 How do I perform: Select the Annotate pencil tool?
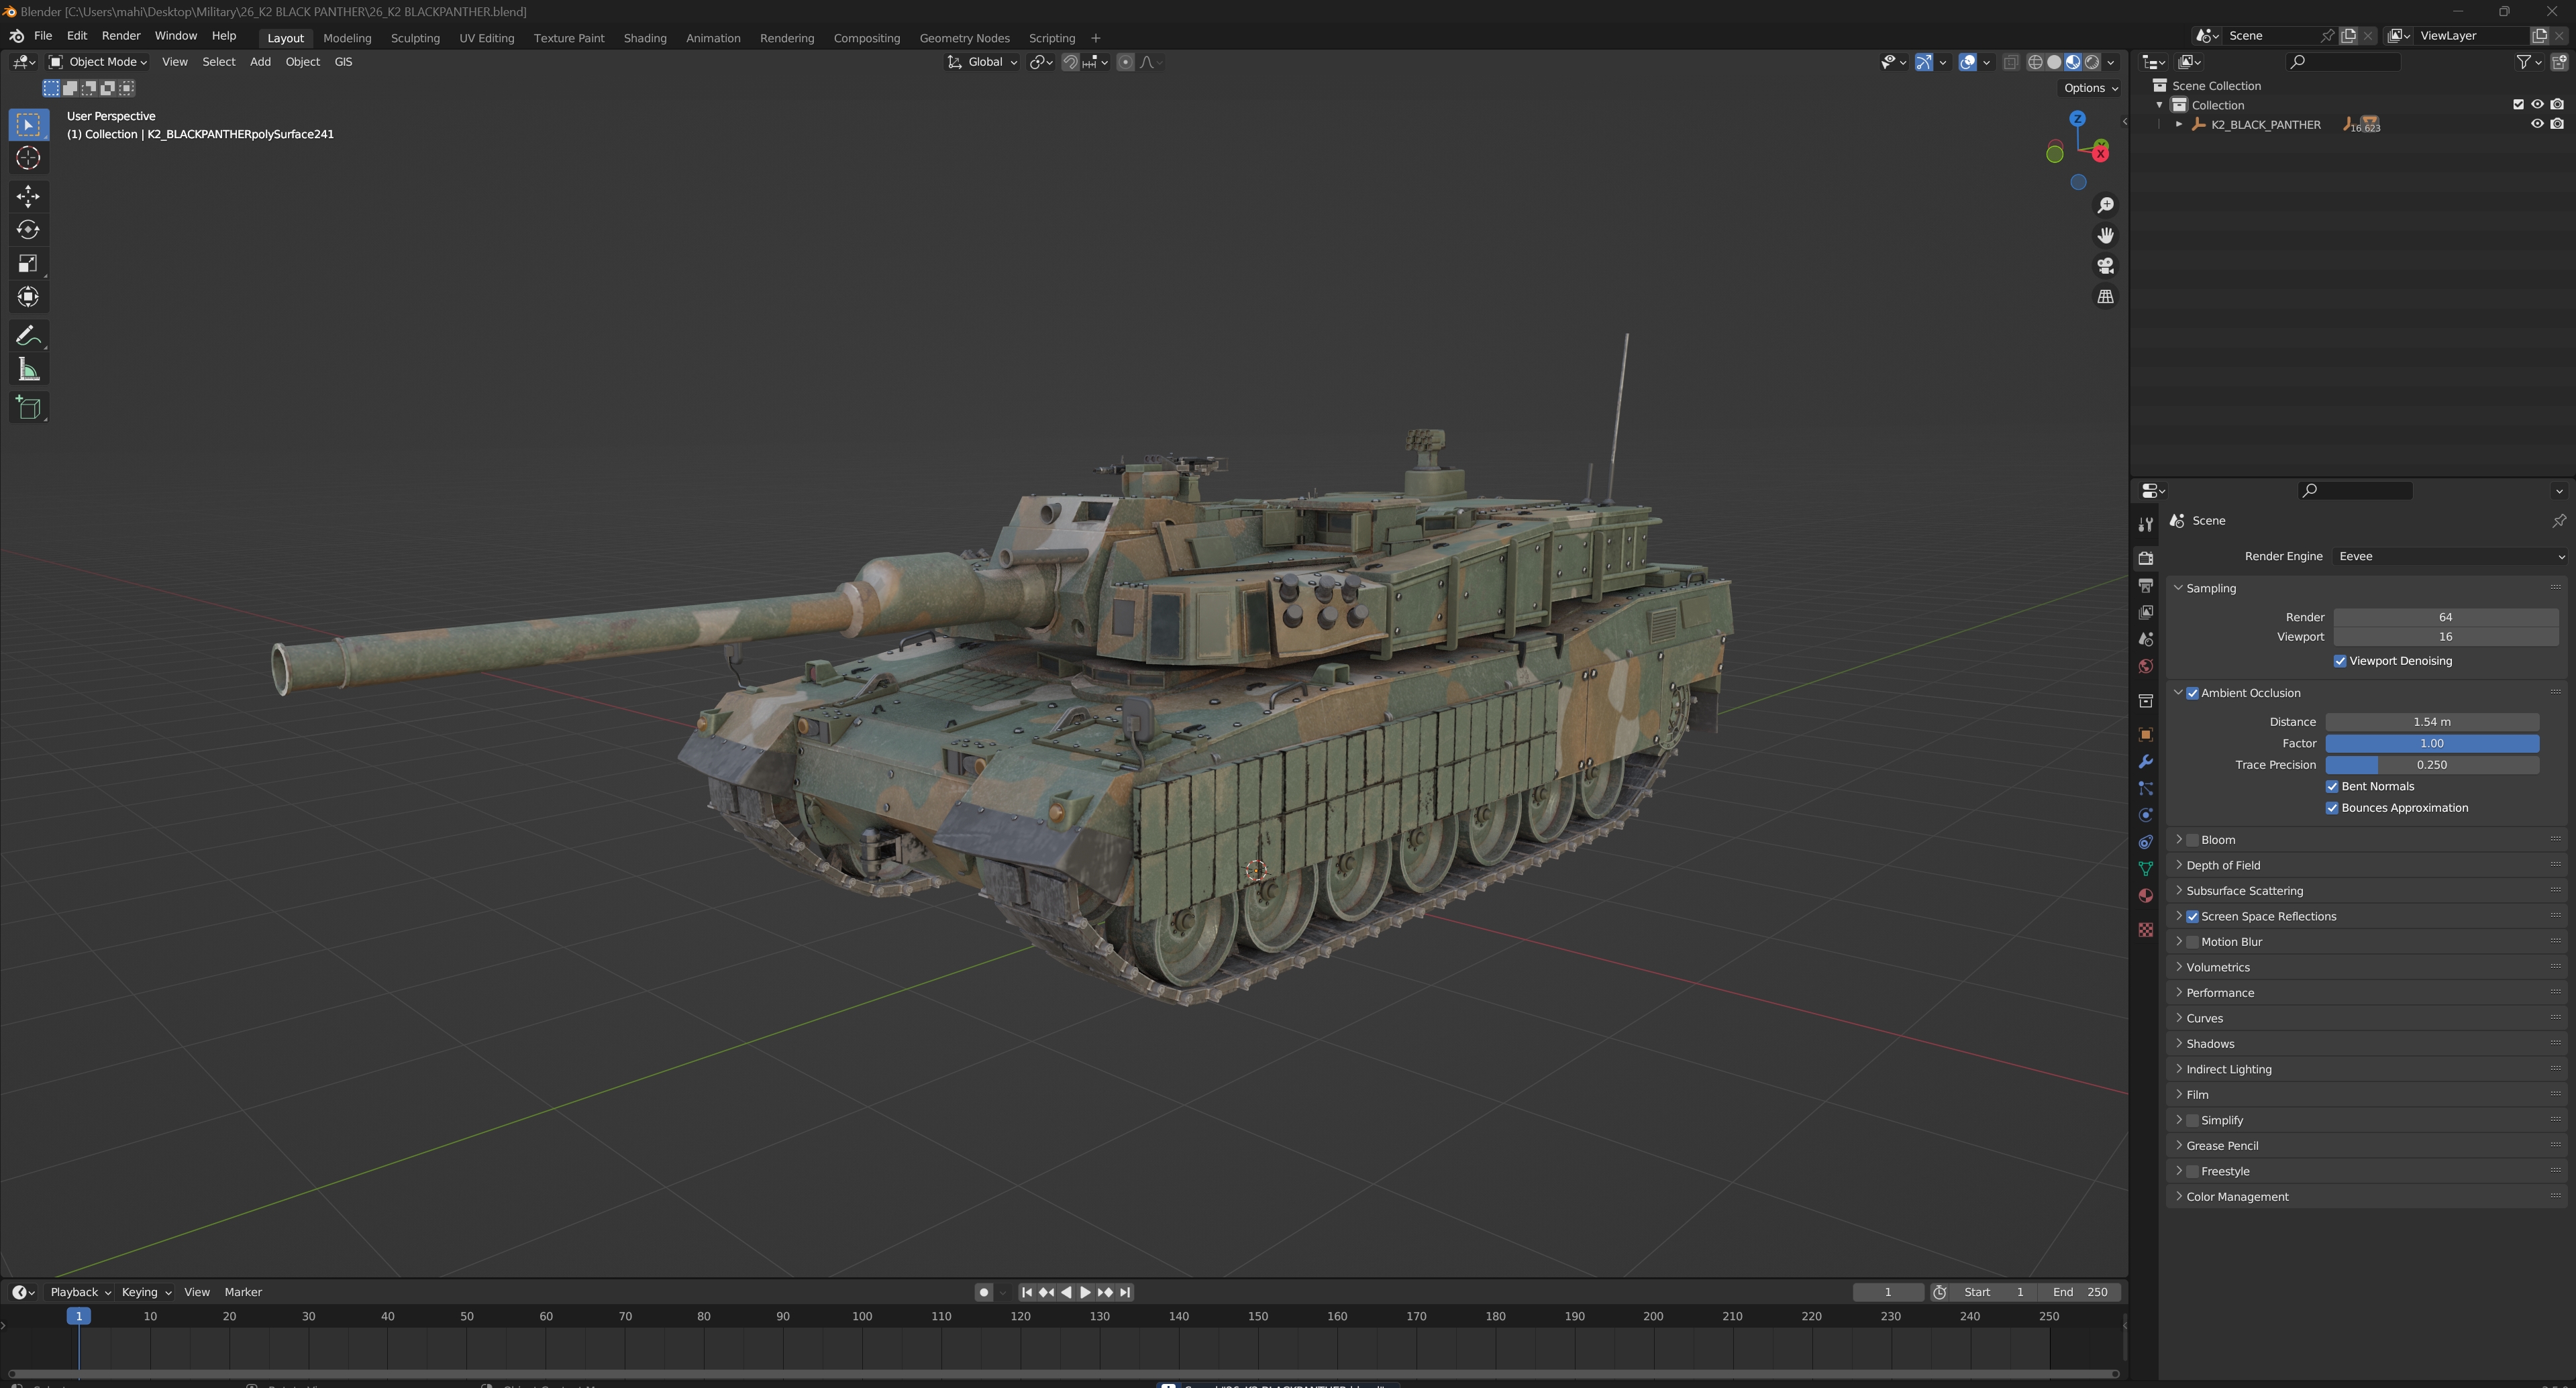click(28, 336)
